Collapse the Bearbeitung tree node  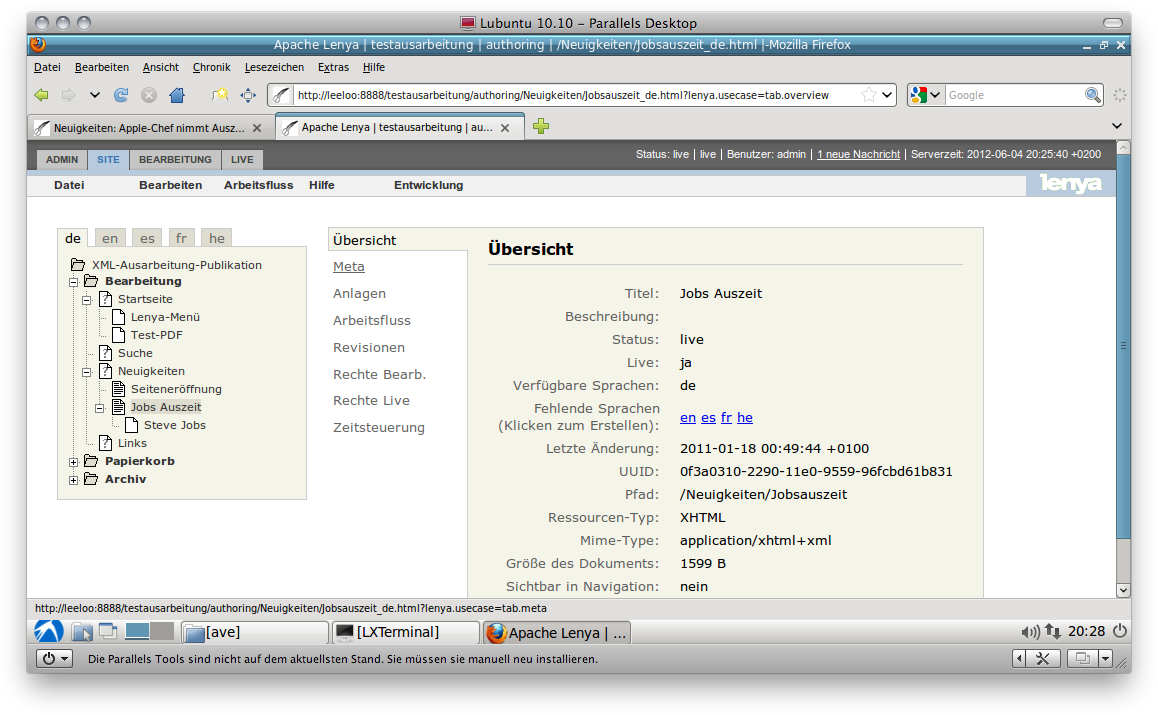click(x=73, y=282)
